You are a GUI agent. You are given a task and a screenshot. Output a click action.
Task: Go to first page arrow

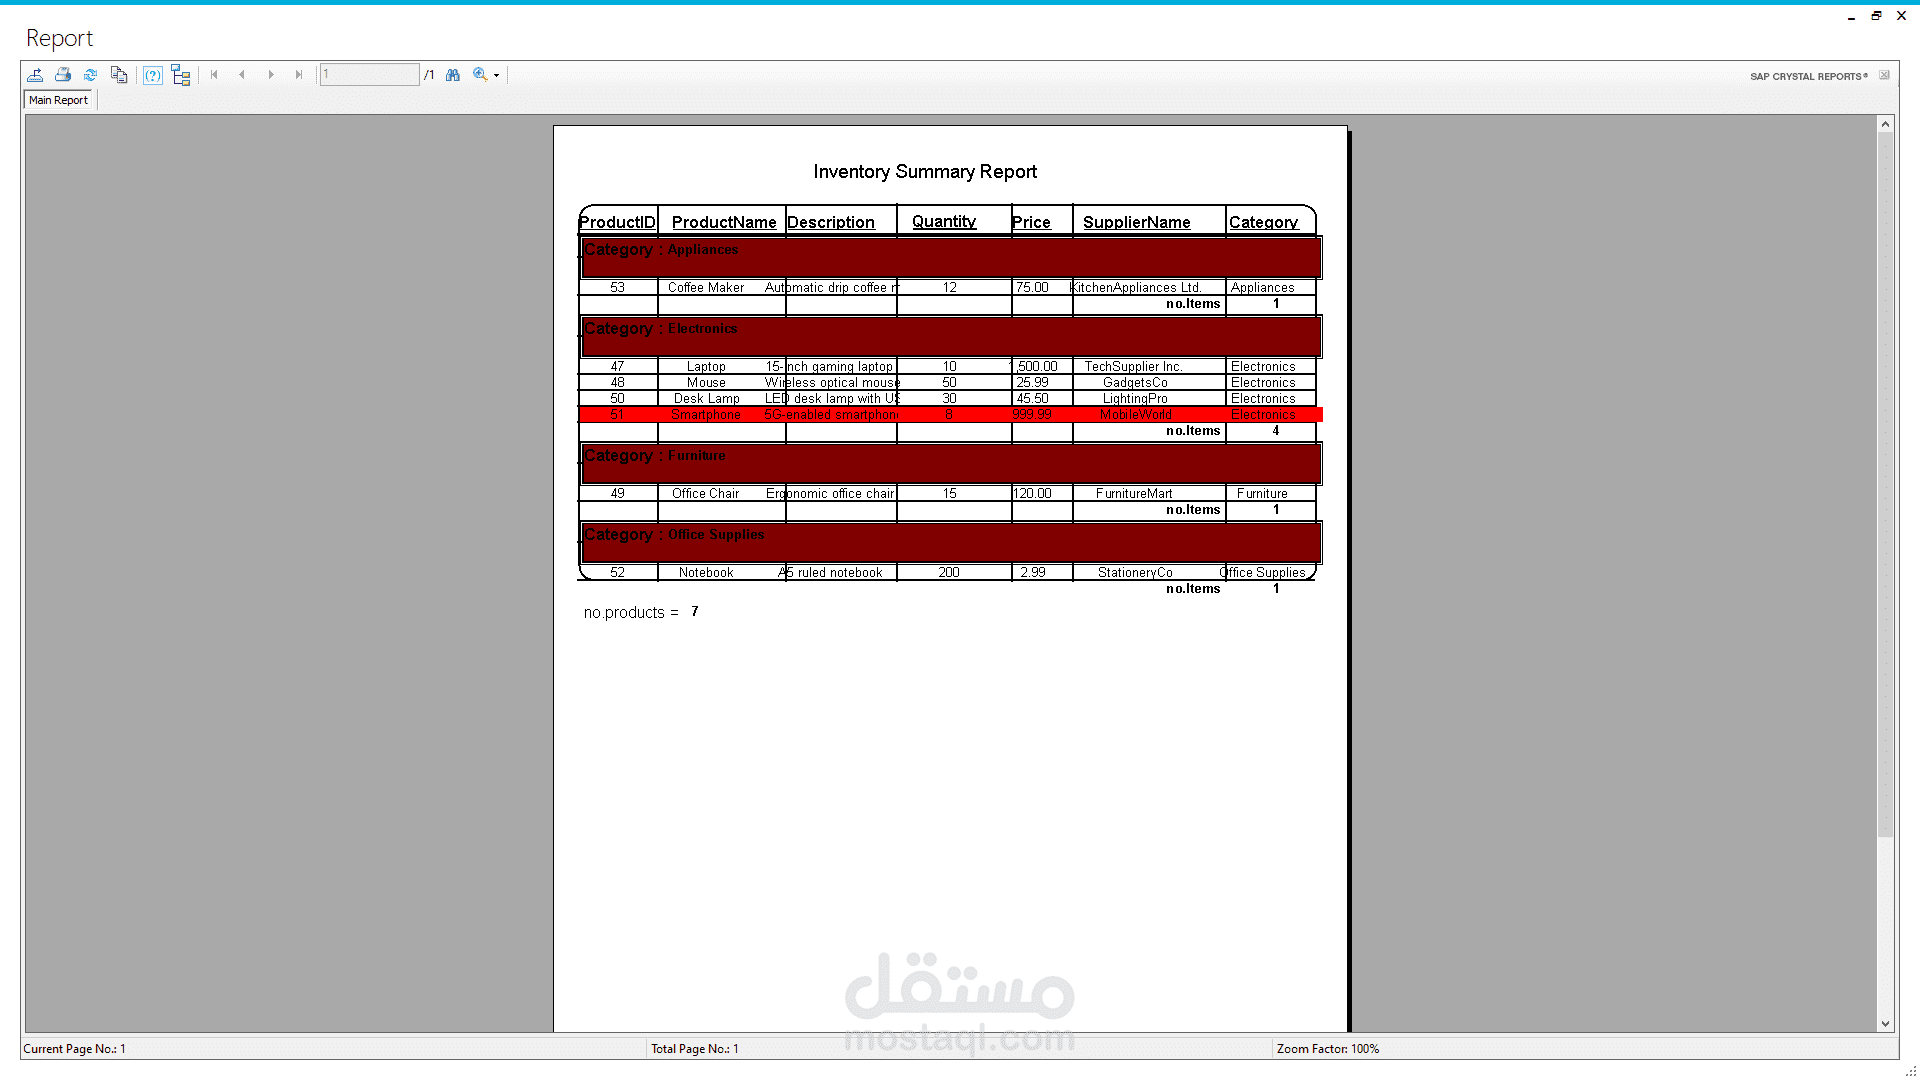214,75
